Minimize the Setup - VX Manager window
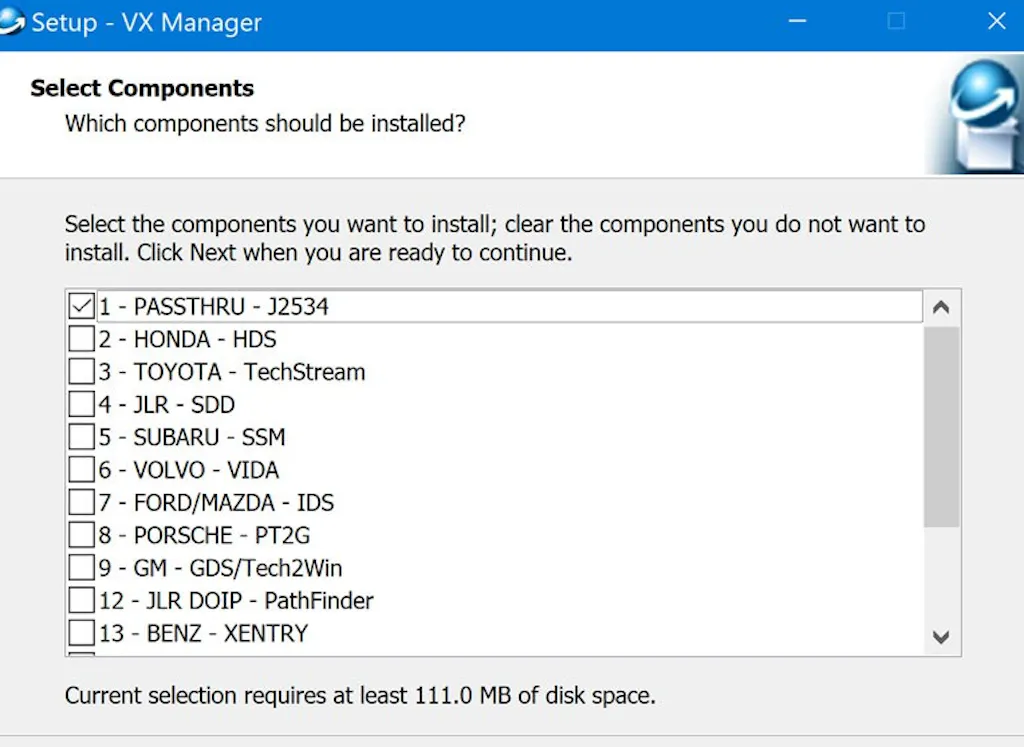This screenshot has height=747, width=1024. [x=797, y=22]
